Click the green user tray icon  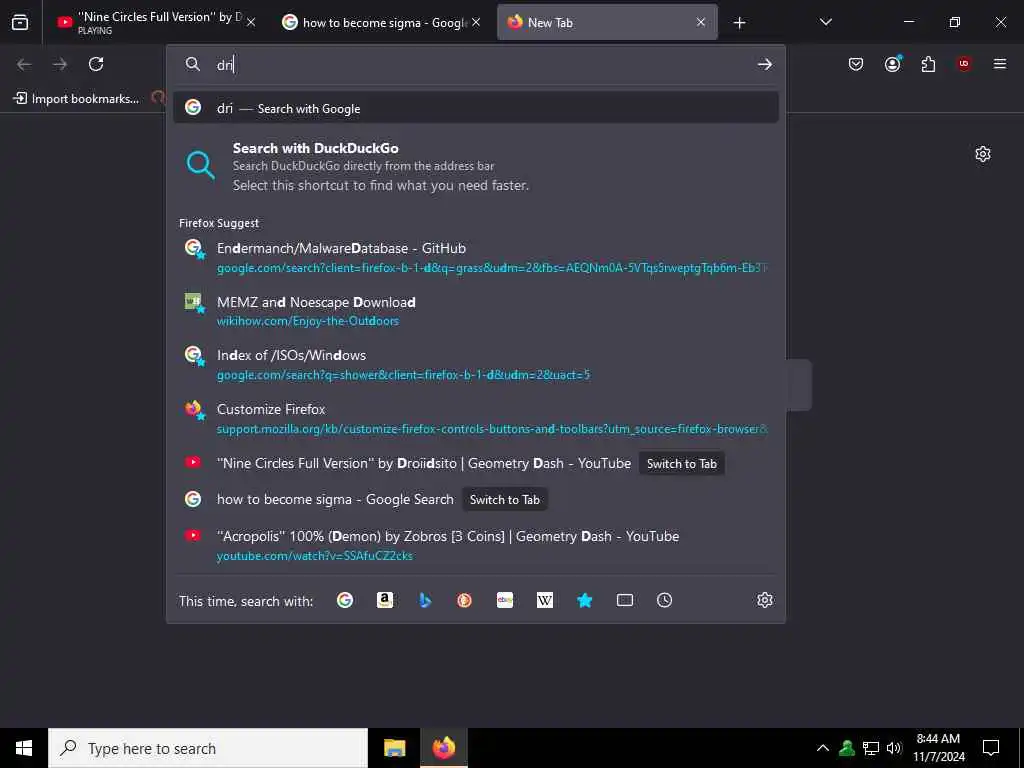847,748
